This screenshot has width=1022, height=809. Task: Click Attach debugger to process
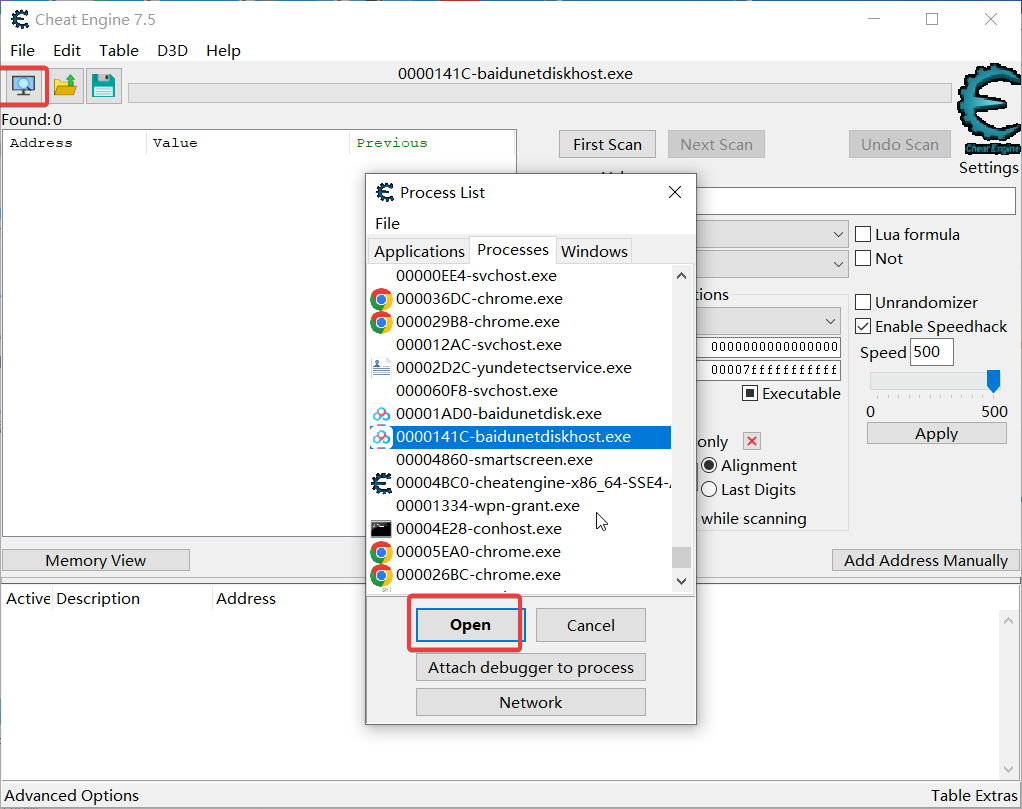coord(531,668)
